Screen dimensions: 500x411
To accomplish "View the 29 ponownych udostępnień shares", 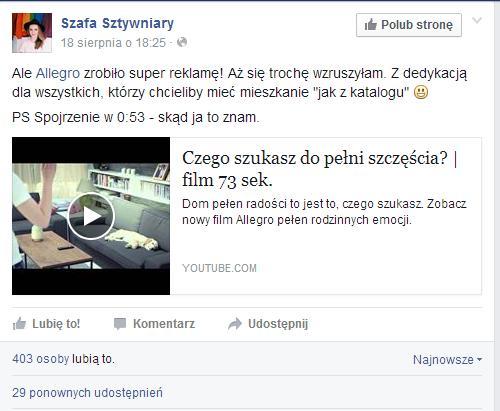I will coord(87,393).
